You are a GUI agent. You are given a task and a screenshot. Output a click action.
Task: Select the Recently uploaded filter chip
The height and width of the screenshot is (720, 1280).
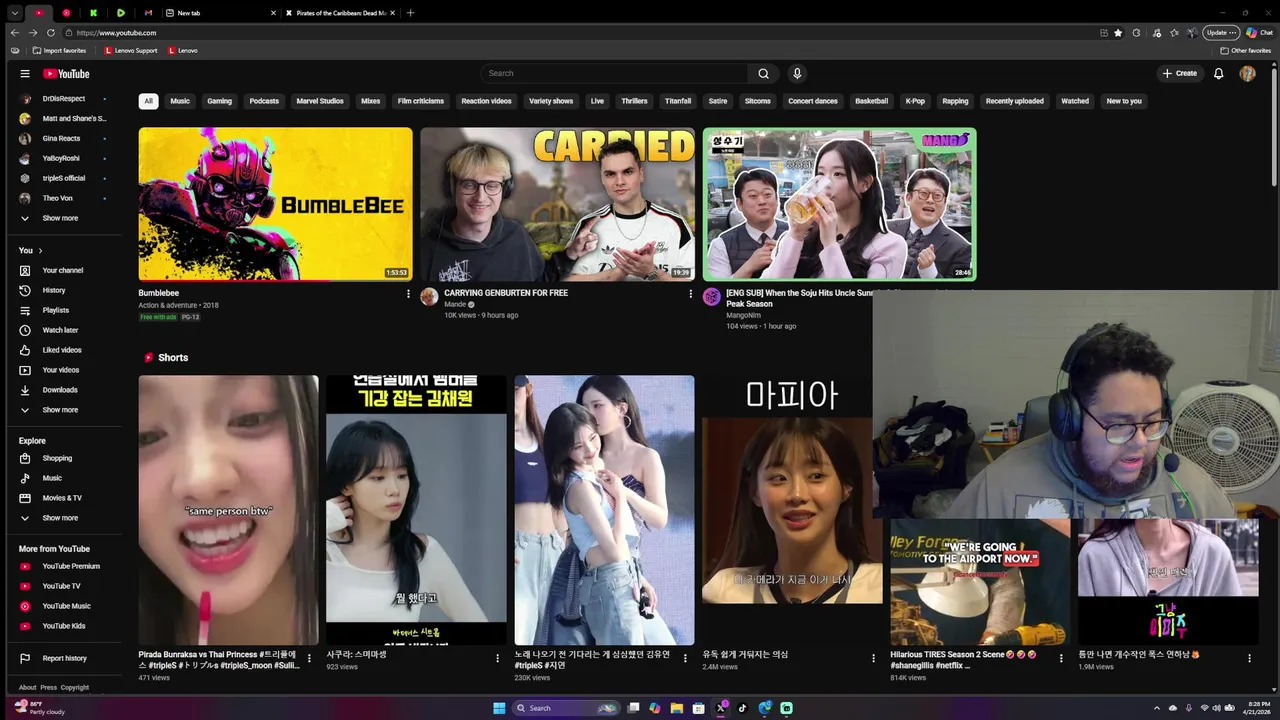1014,101
